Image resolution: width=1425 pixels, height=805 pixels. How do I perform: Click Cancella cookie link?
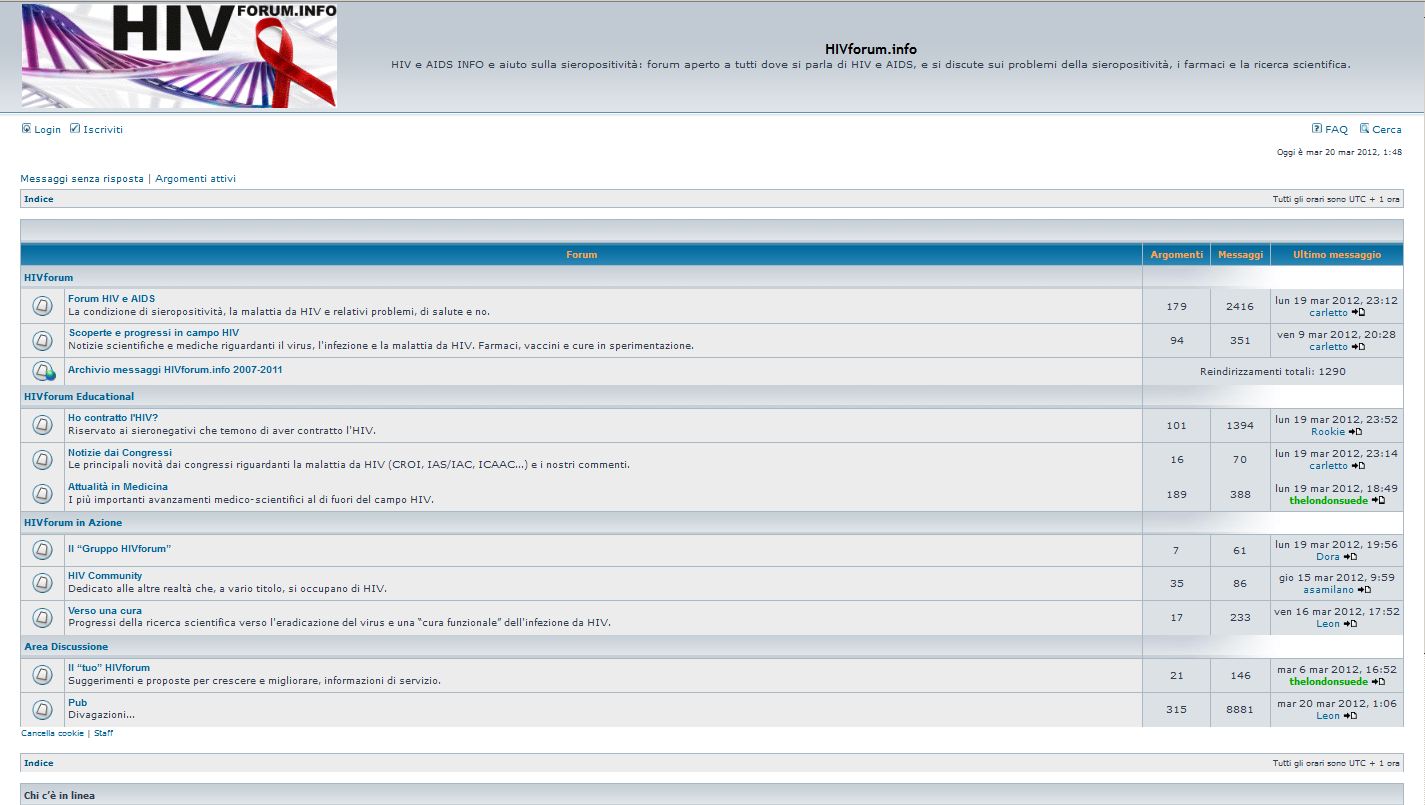pyautogui.click(x=52, y=733)
